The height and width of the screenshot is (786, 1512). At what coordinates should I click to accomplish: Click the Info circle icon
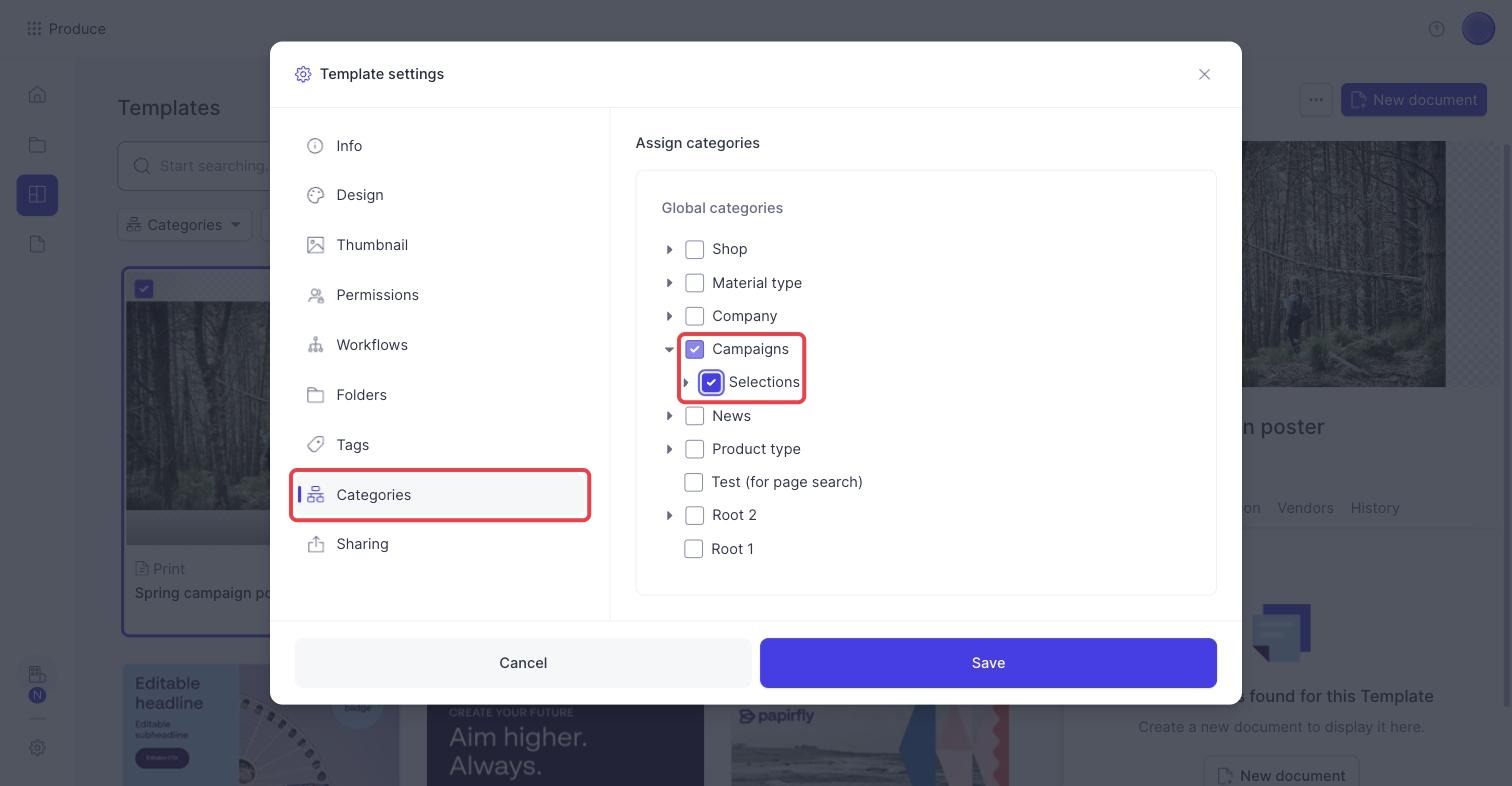[x=315, y=146]
